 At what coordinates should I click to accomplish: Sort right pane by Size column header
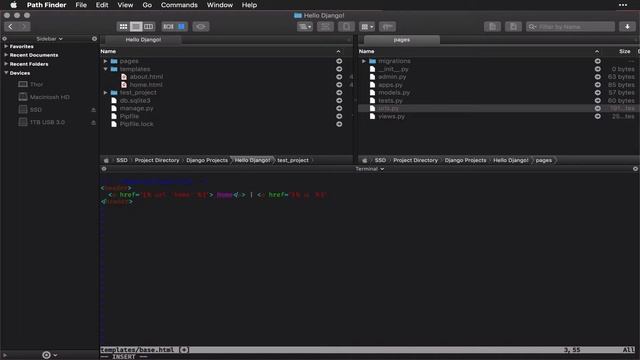click(624, 51)
